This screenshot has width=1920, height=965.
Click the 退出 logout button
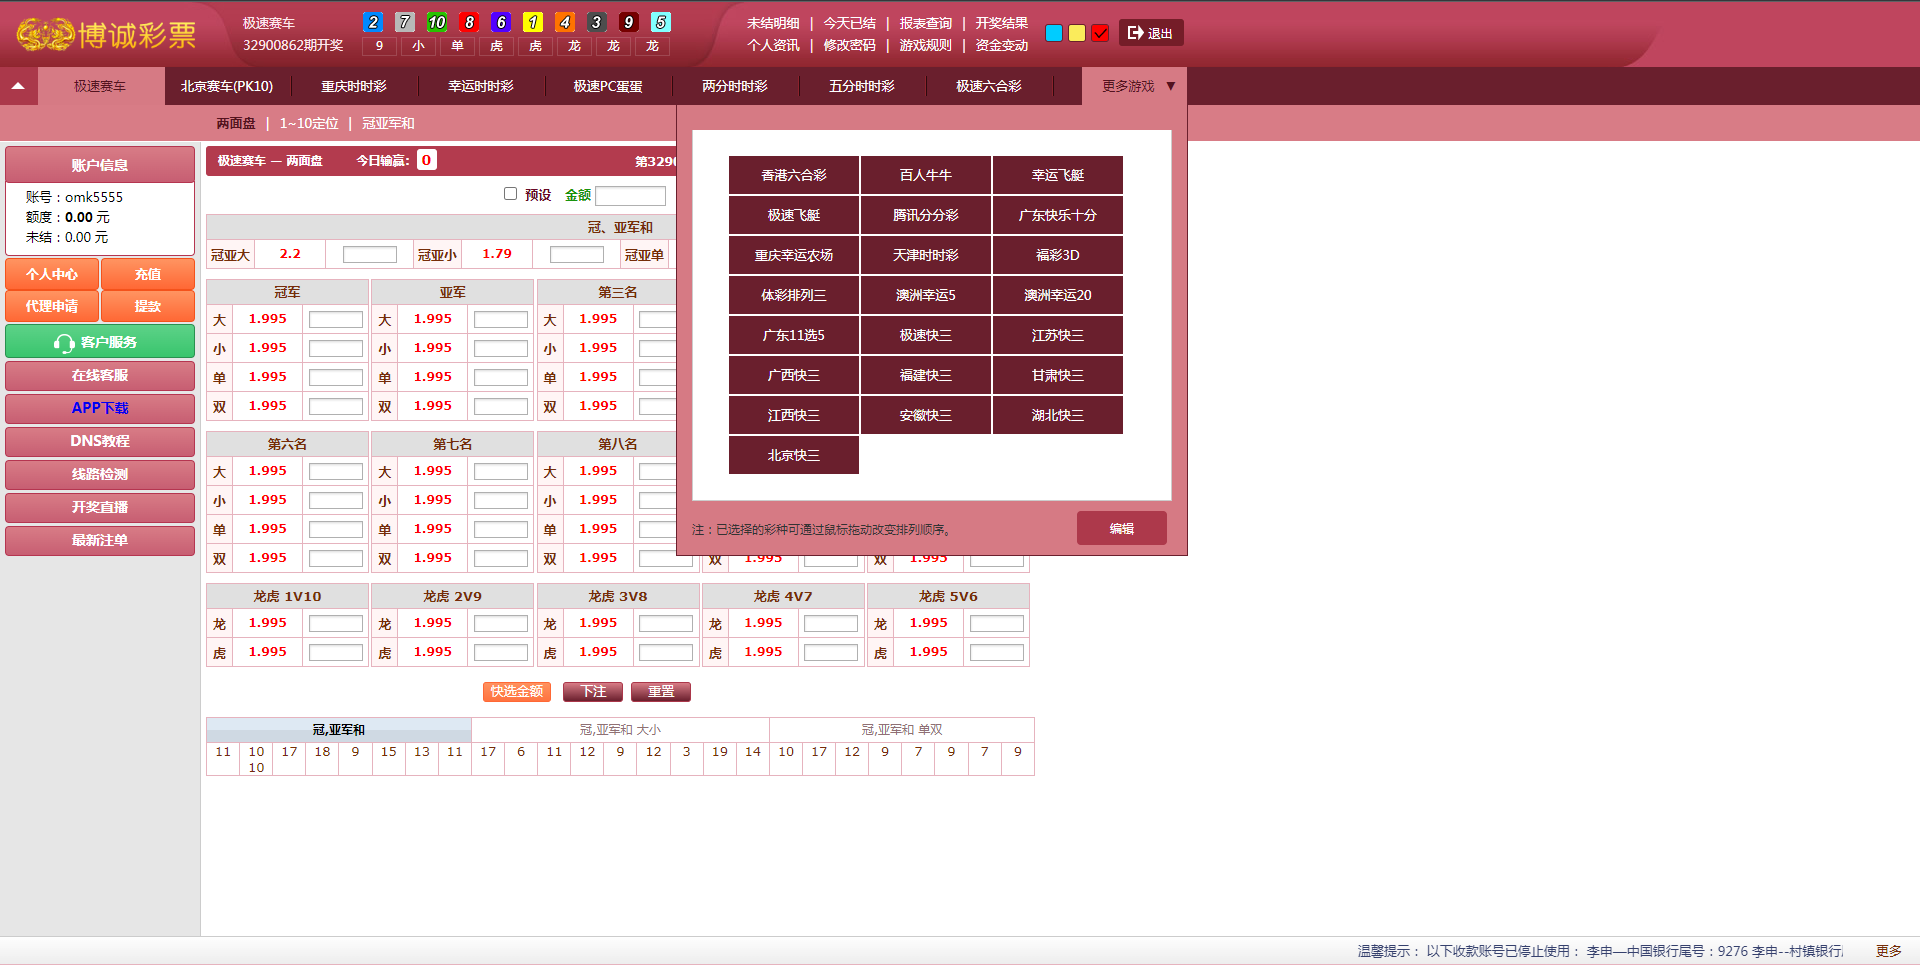pyautogui.click(x=1150, y=33)
